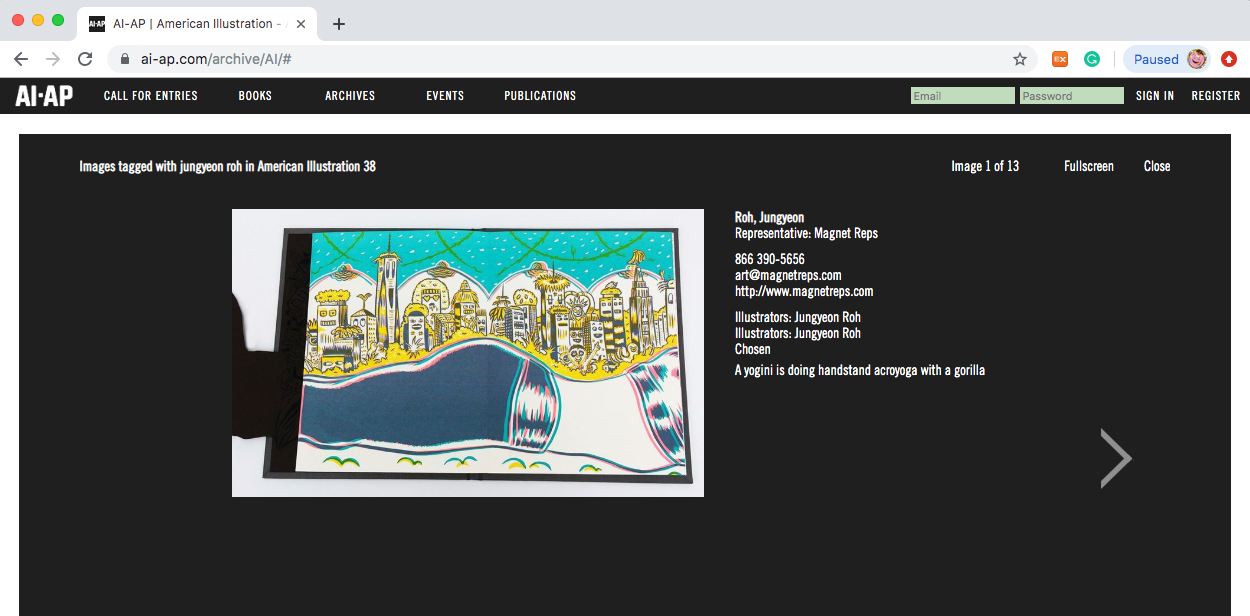Click the REGISTER link
The image size is (1250, 616).
tap(1216, 96)
